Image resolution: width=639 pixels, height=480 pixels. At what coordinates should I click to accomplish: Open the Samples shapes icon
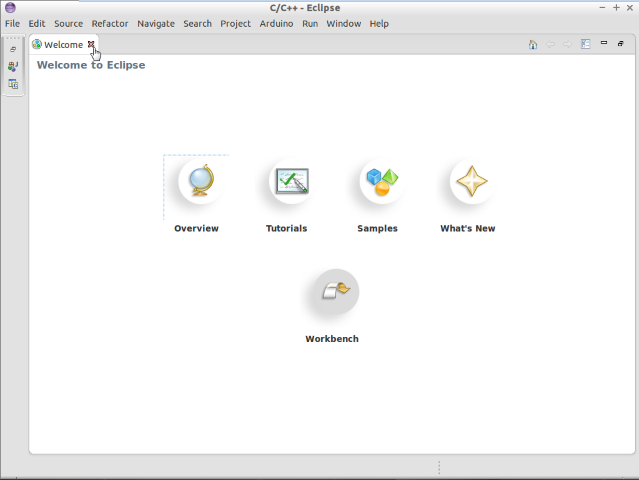point(382,181)
